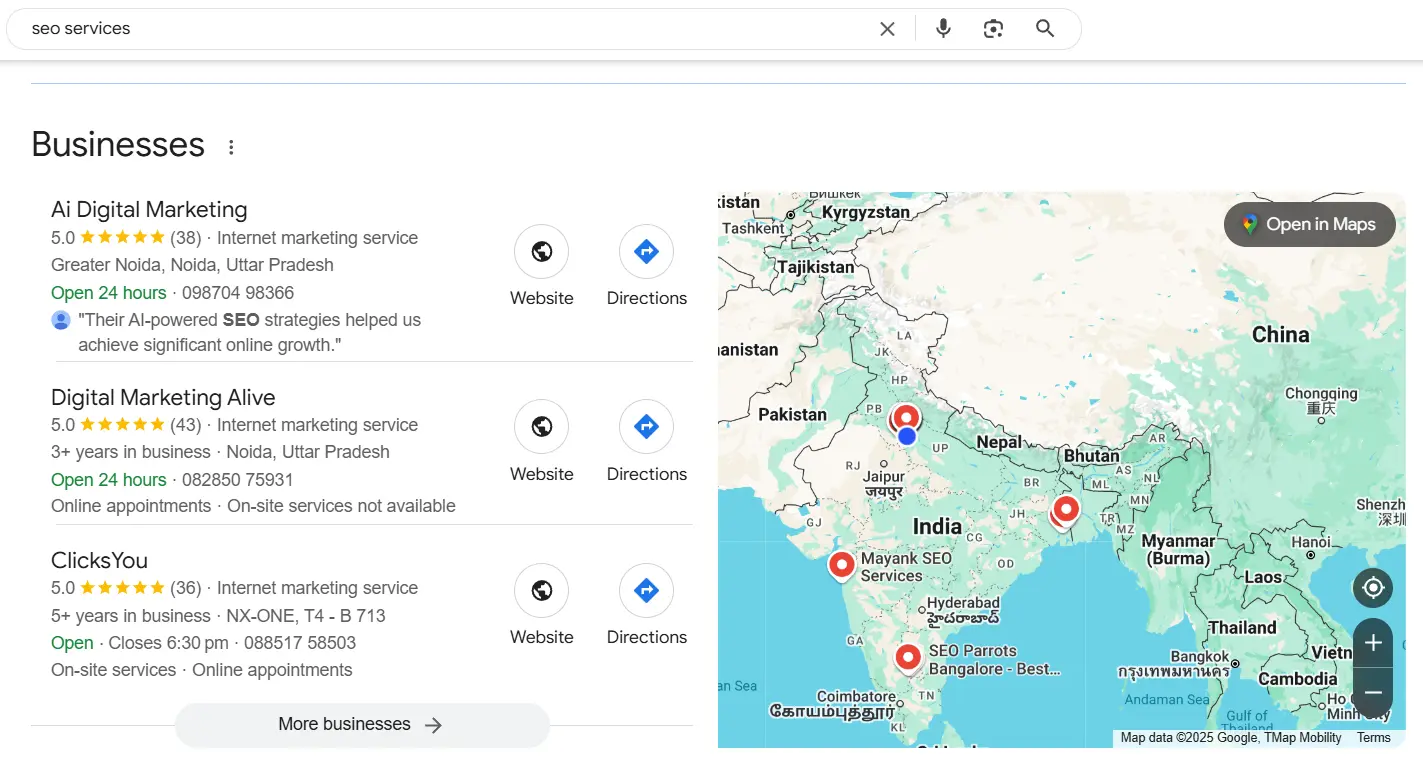Open search by image camera icon

pos(993,29)
